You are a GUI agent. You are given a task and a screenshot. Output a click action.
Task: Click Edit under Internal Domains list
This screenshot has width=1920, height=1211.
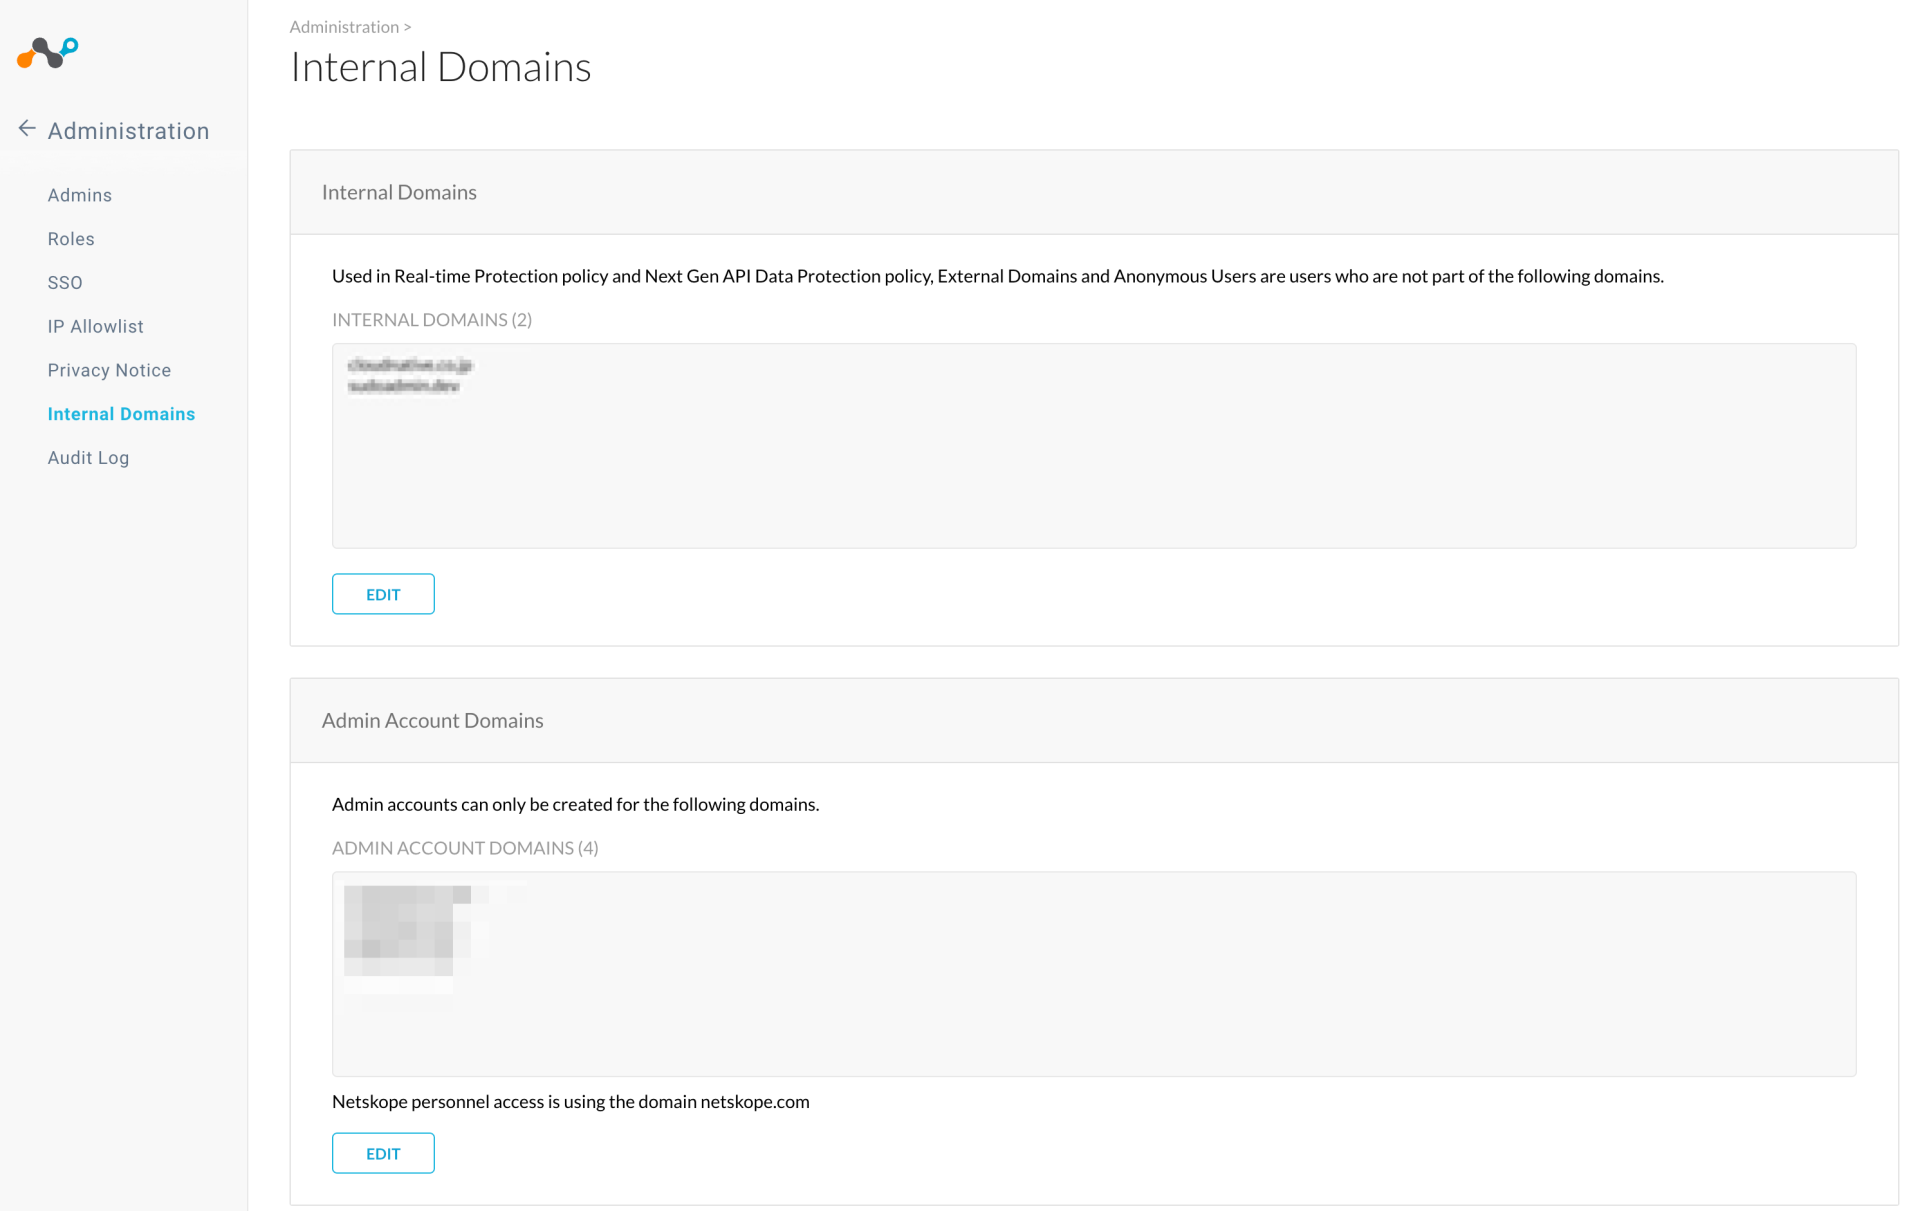(383, 594)
